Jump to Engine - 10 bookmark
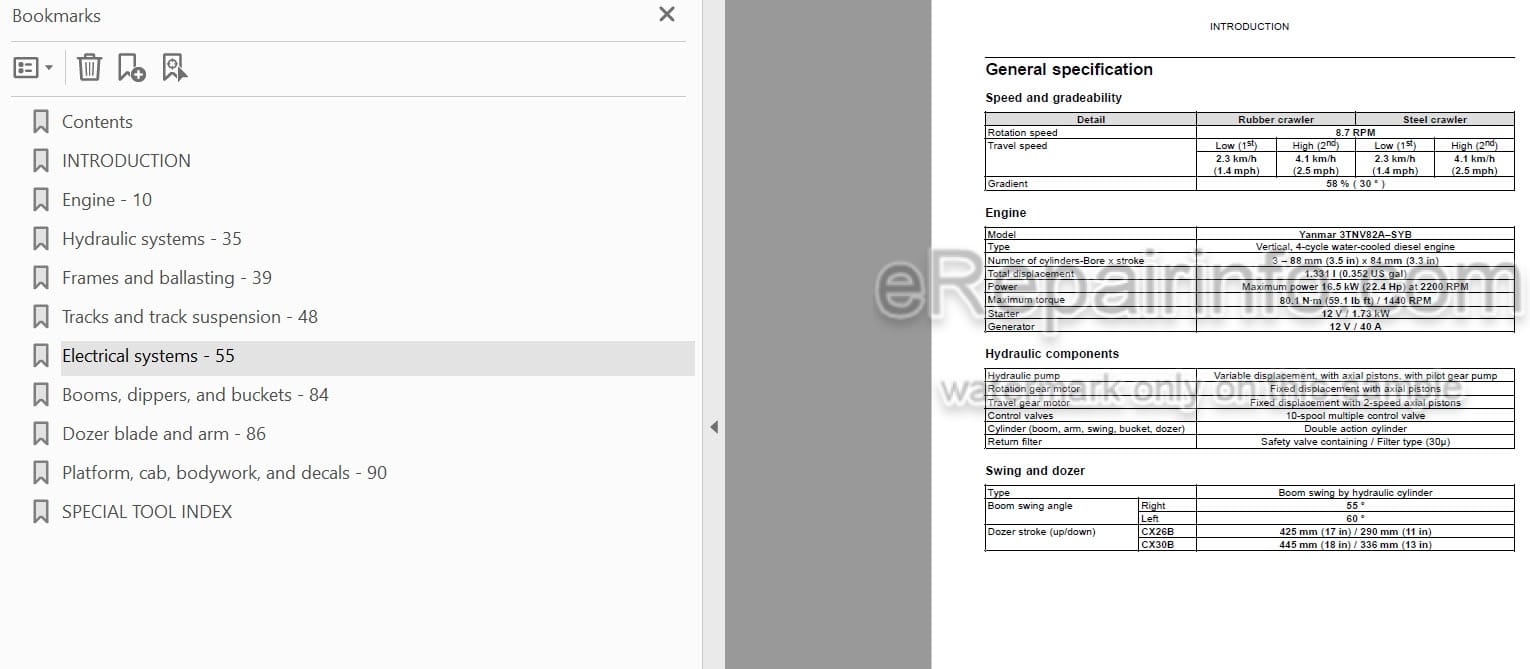This screenshot has height=669, width=1530. coord(107,200)
